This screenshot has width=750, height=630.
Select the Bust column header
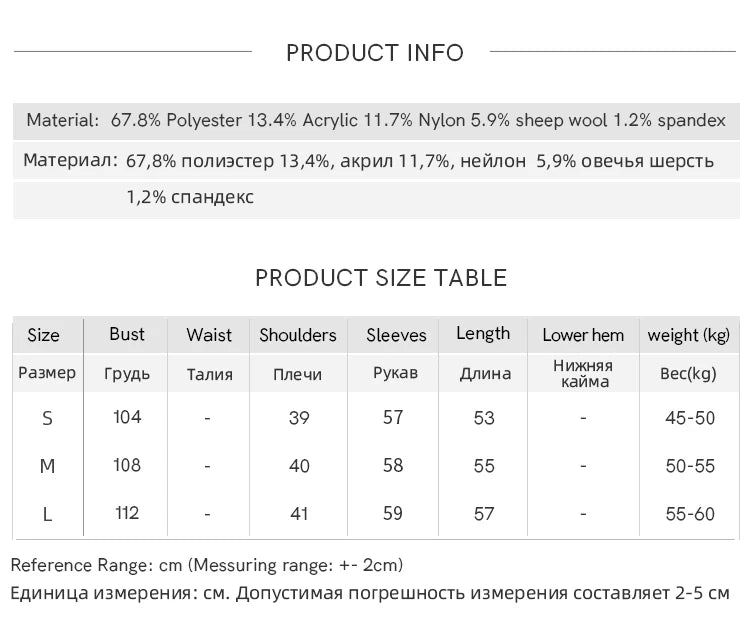[127, 334]
